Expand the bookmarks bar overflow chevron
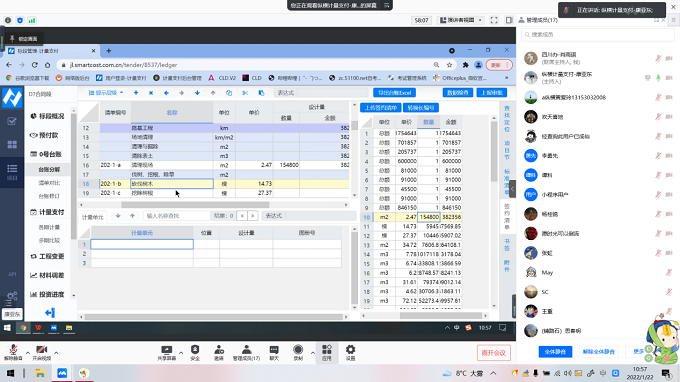Image resolution: width=680 pixels, height=382 pixels. 506,78
